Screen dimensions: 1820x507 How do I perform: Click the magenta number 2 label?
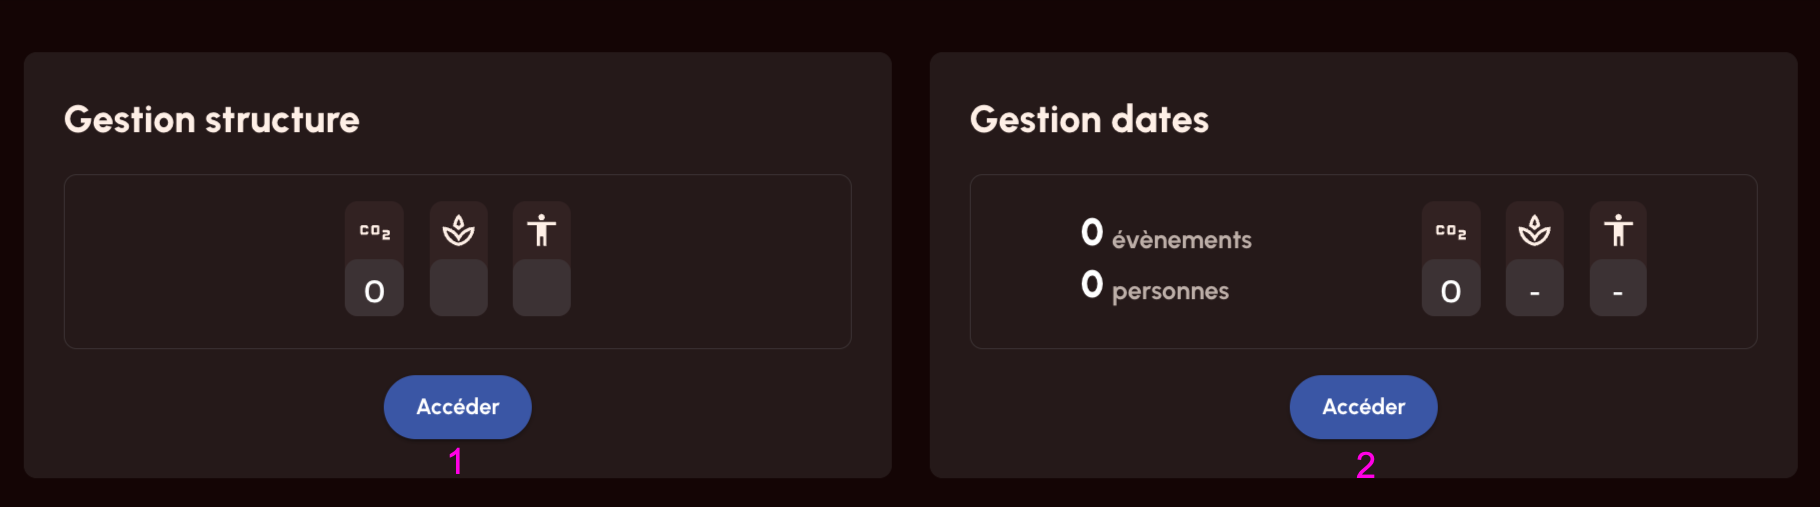point(1365,465)
